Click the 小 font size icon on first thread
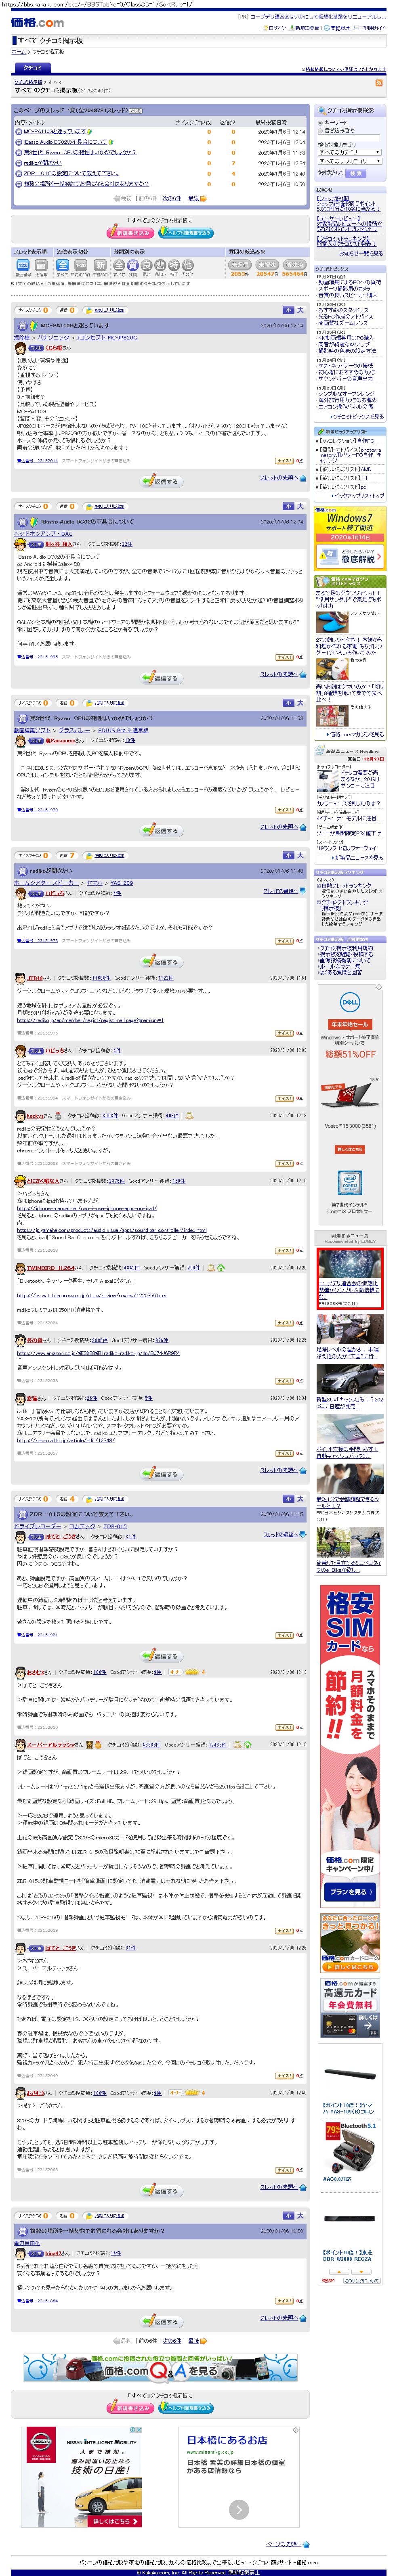 point(288,310)
